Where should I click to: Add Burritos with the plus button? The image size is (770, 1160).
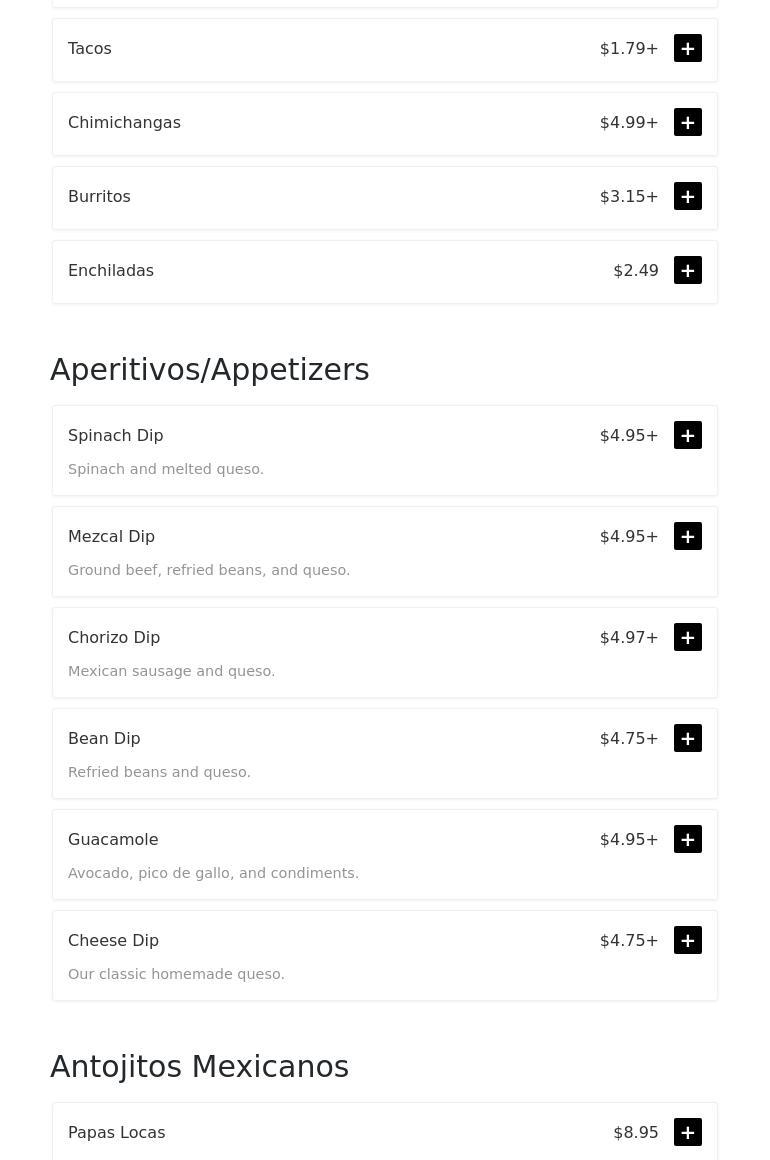pos(688,197)
